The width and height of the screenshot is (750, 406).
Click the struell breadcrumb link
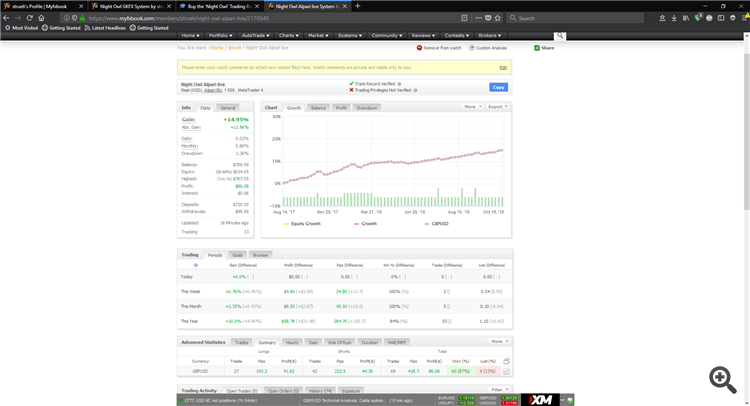(234, 48)
